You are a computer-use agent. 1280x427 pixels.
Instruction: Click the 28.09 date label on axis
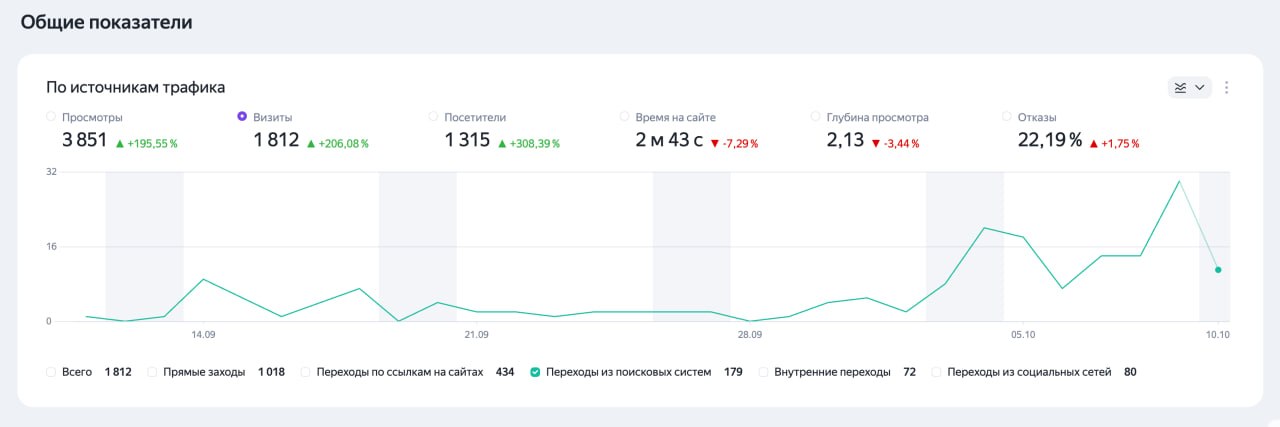point(749,334)
